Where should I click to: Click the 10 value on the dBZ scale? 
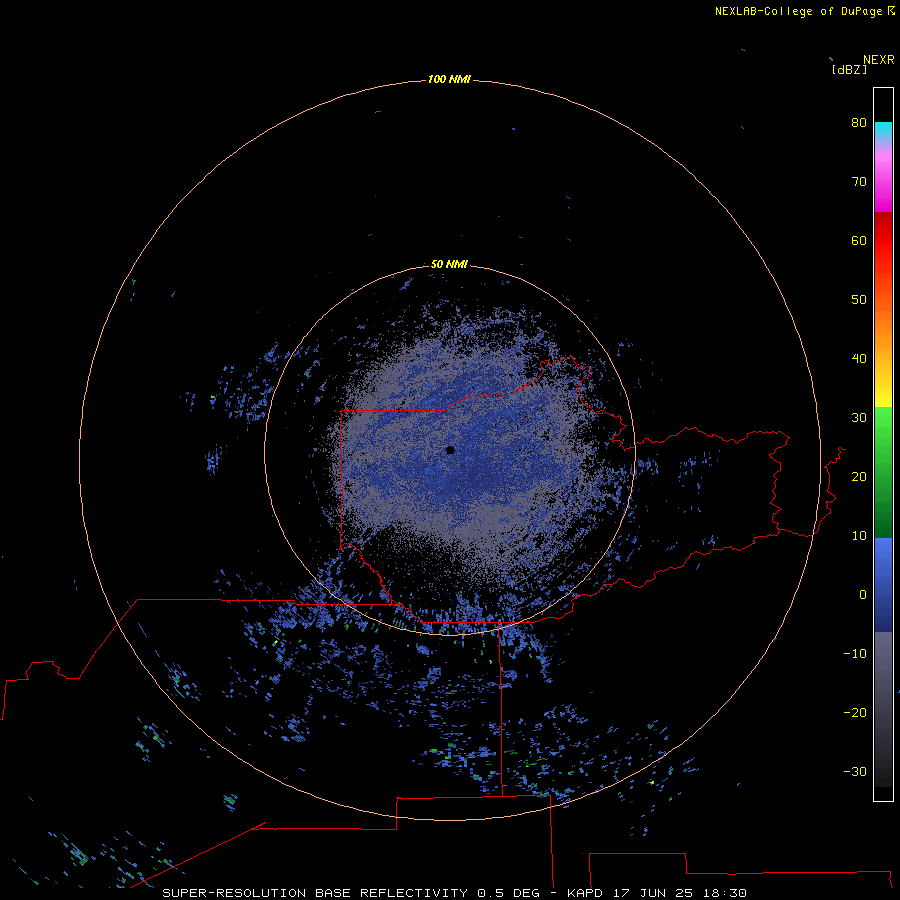pos(859,536)
